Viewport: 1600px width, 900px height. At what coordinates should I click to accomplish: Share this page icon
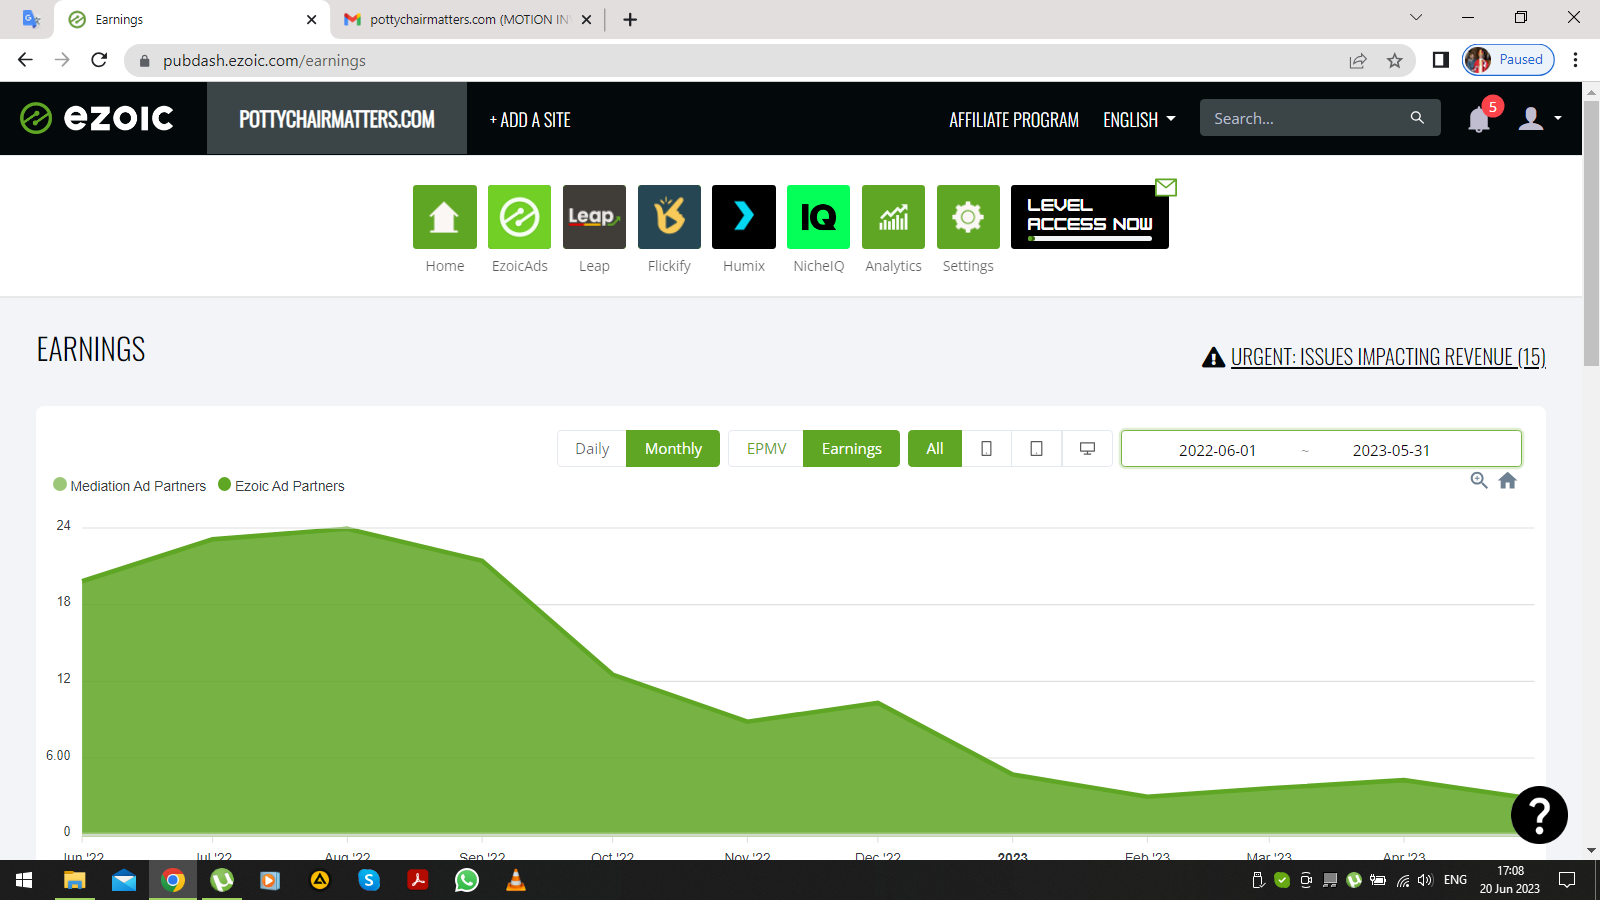coord(1358,60)
